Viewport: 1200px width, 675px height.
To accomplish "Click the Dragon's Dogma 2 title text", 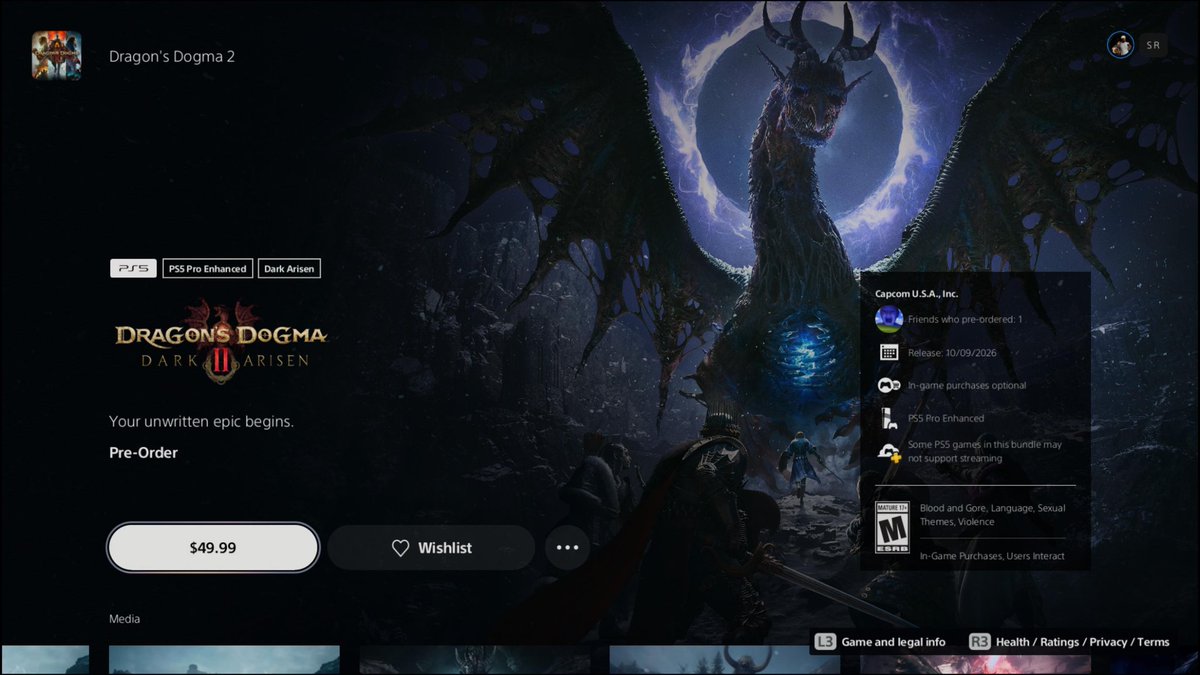I will tap(172, 56).
